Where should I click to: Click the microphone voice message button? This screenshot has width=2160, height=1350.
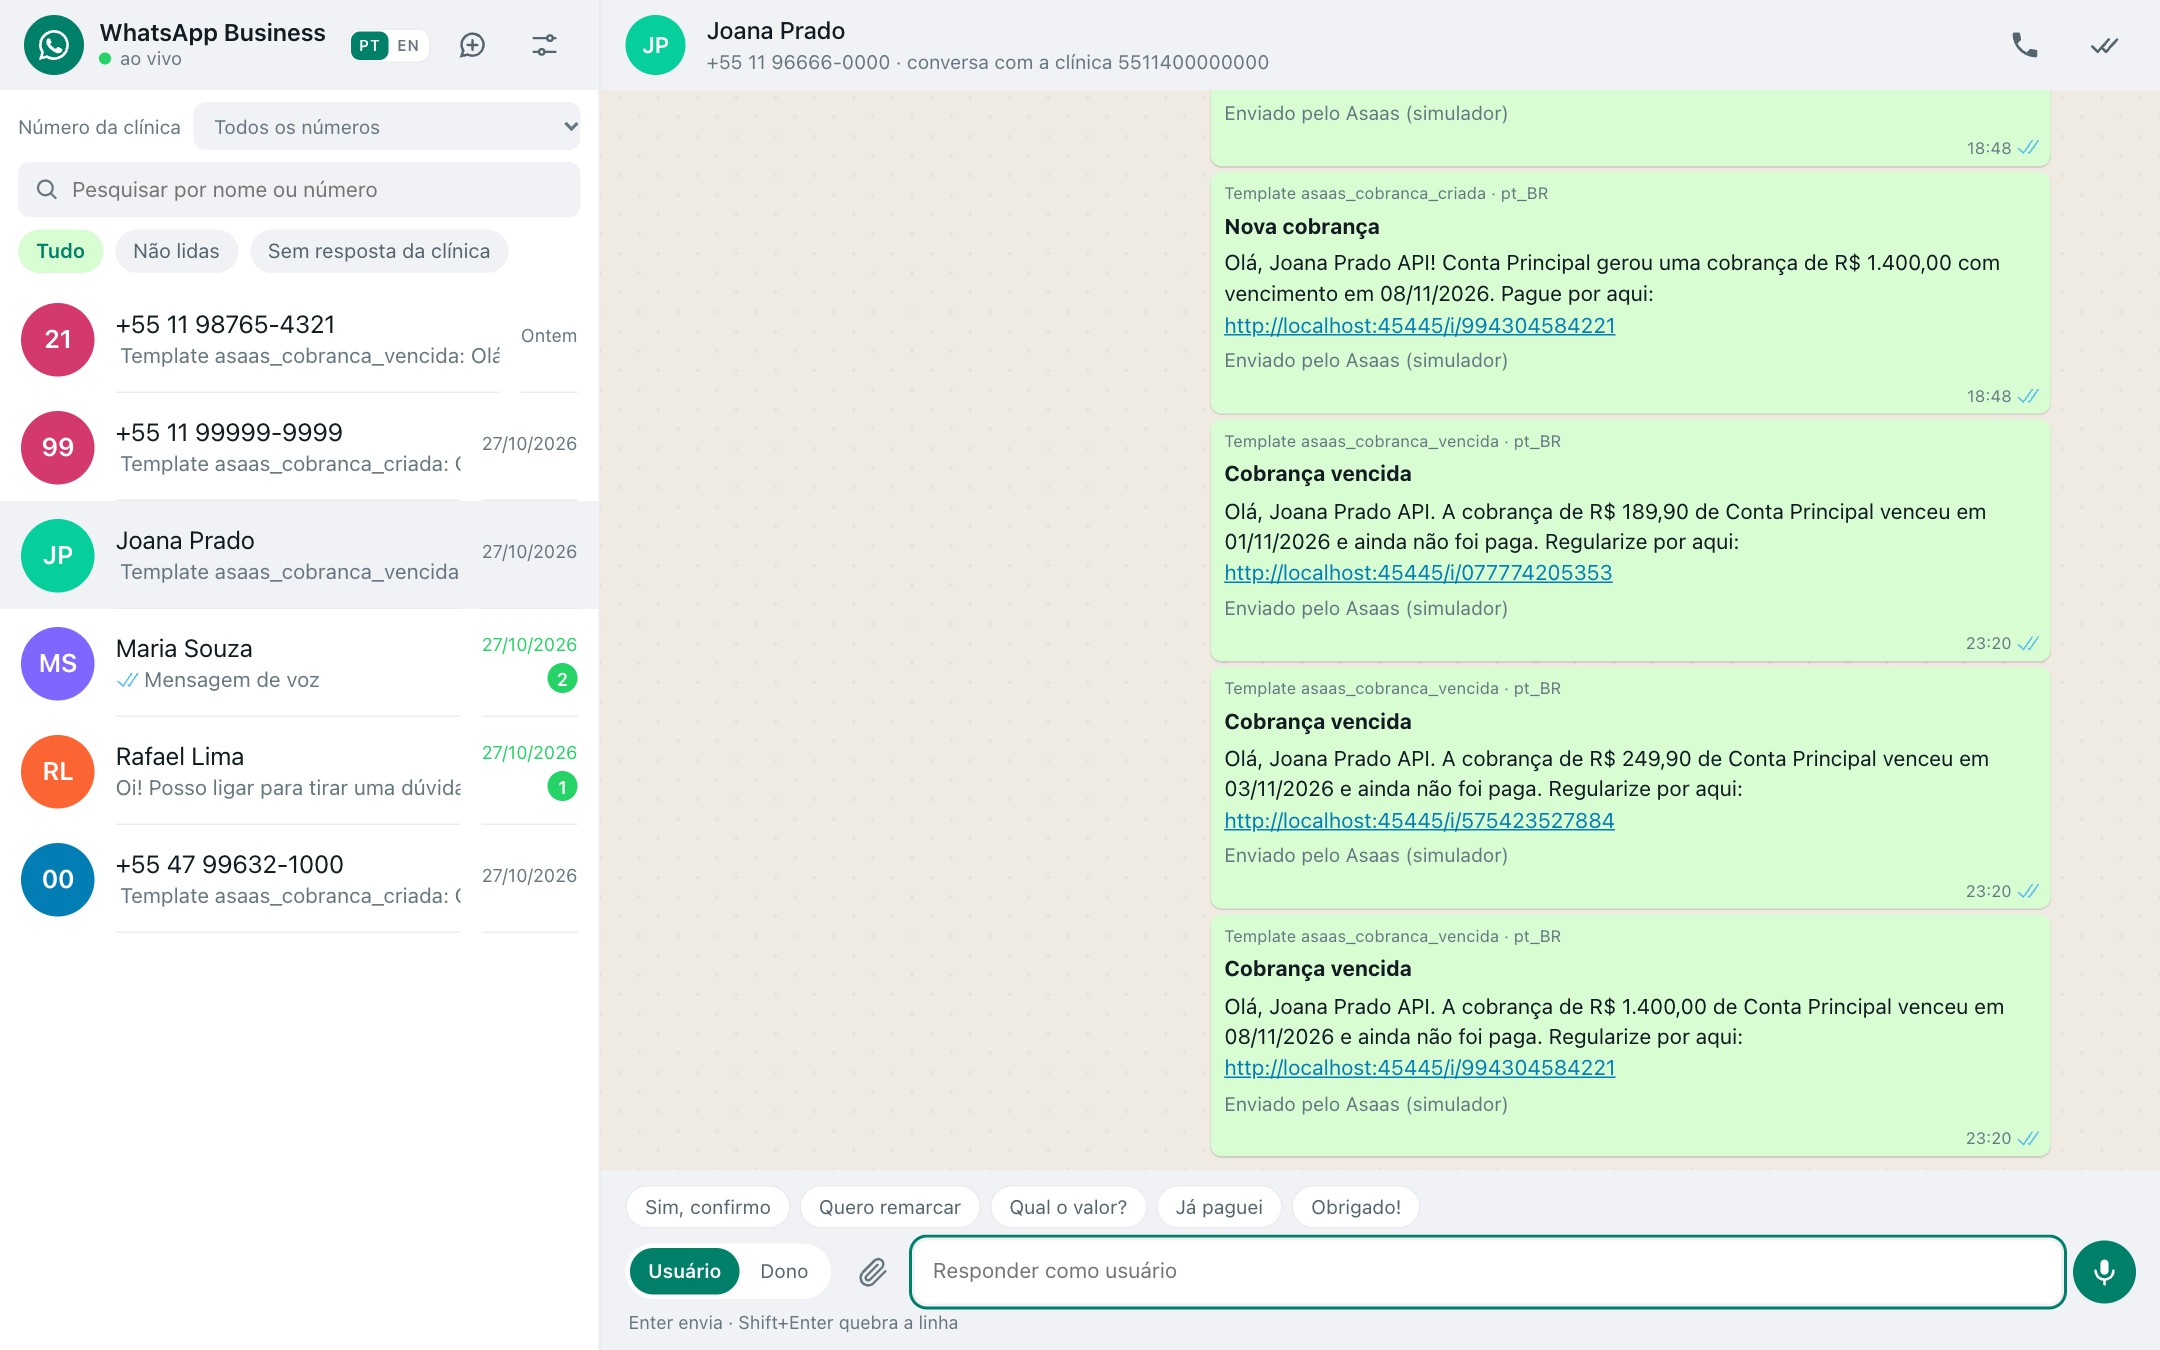pos(2104,1271)
